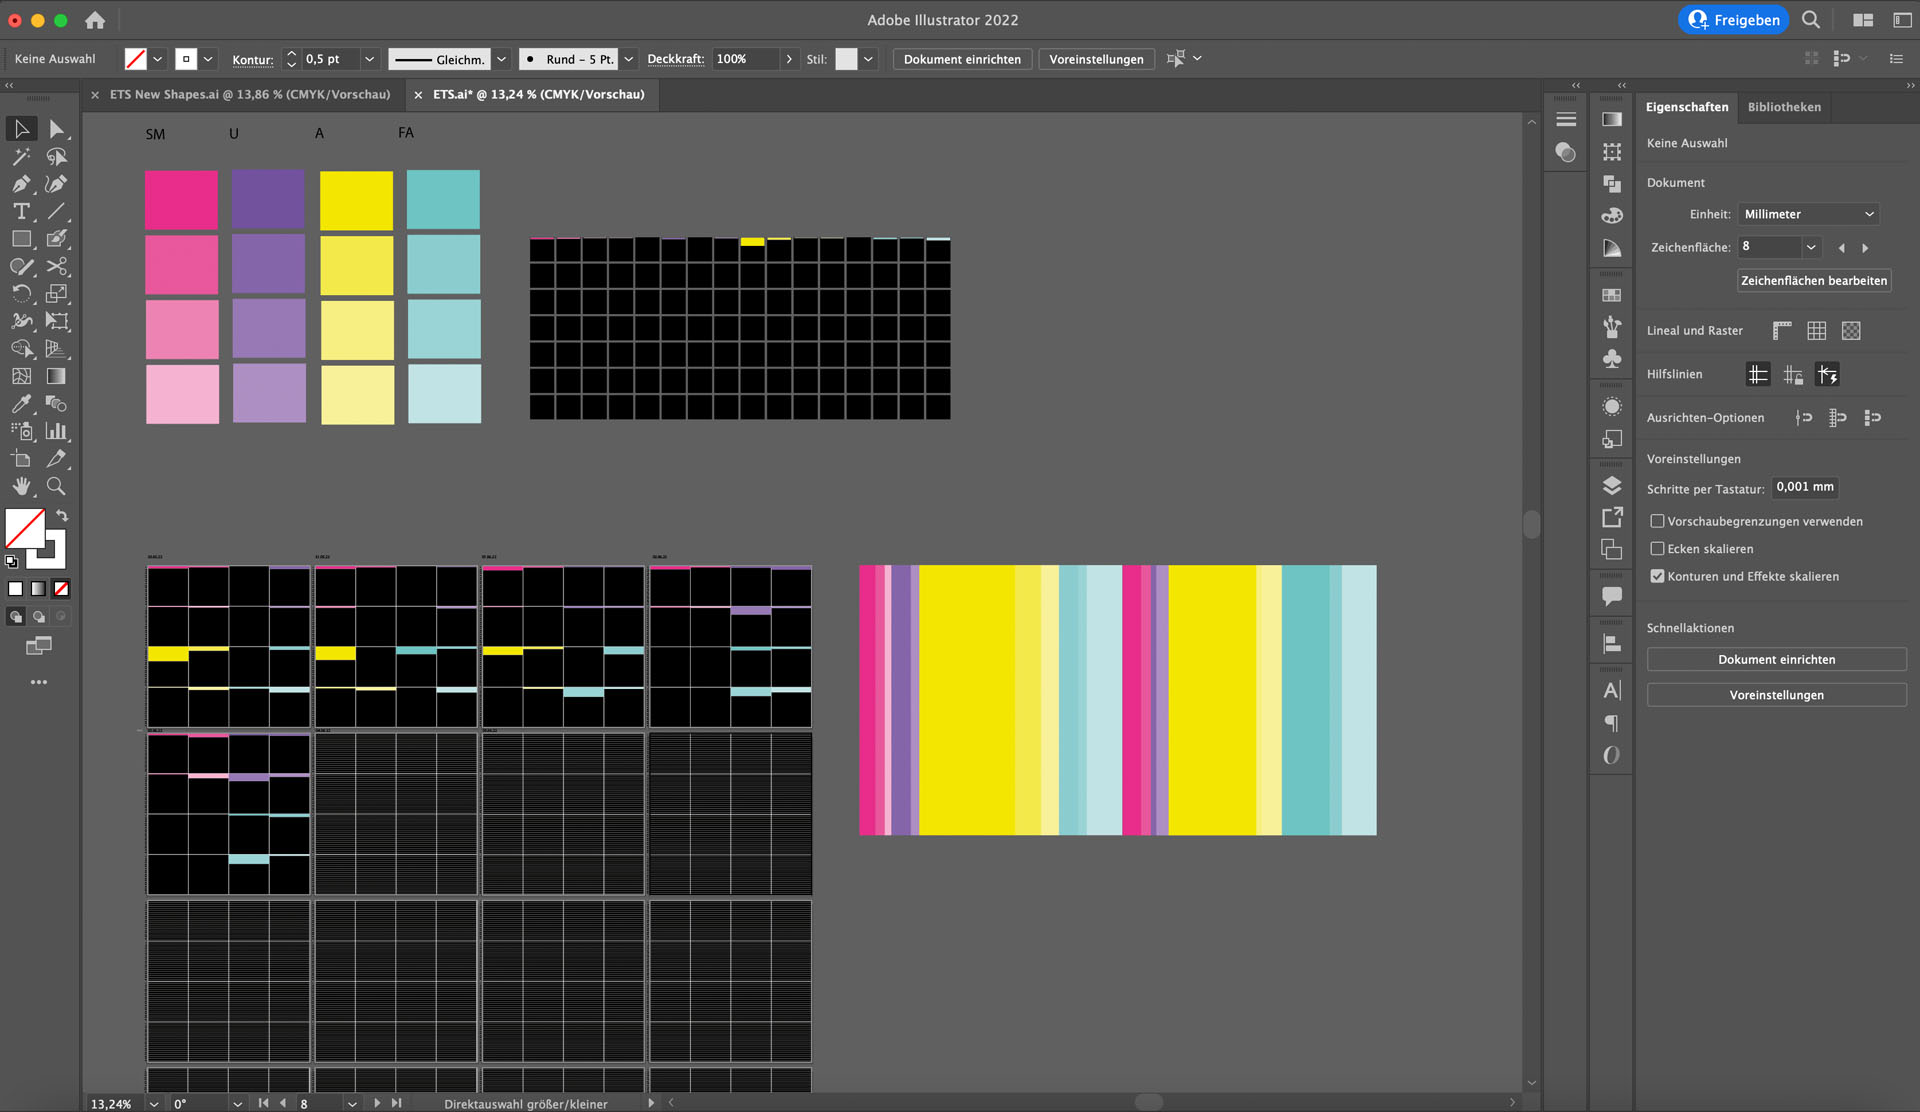The width and height of the screenshot is (1920, 1112).
Task: Select the Magic Wand tool
Action: (21, 157)
